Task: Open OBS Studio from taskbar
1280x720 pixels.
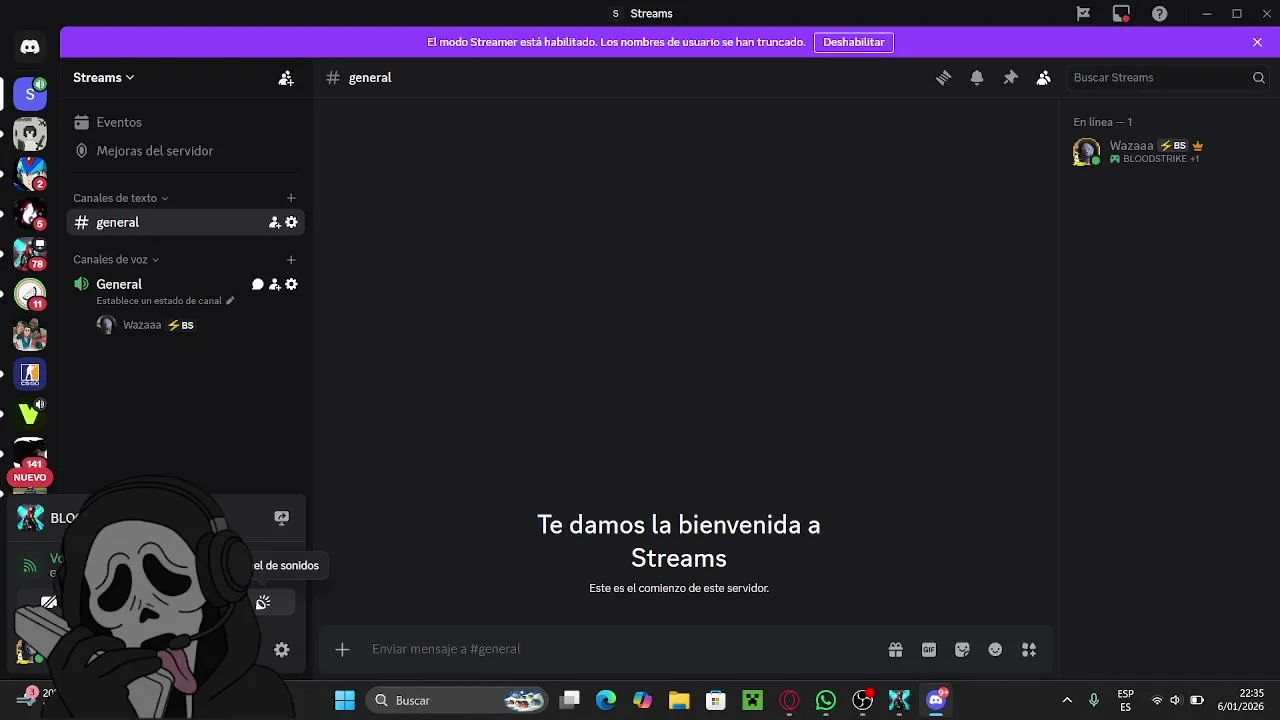Action: point(863,700)
